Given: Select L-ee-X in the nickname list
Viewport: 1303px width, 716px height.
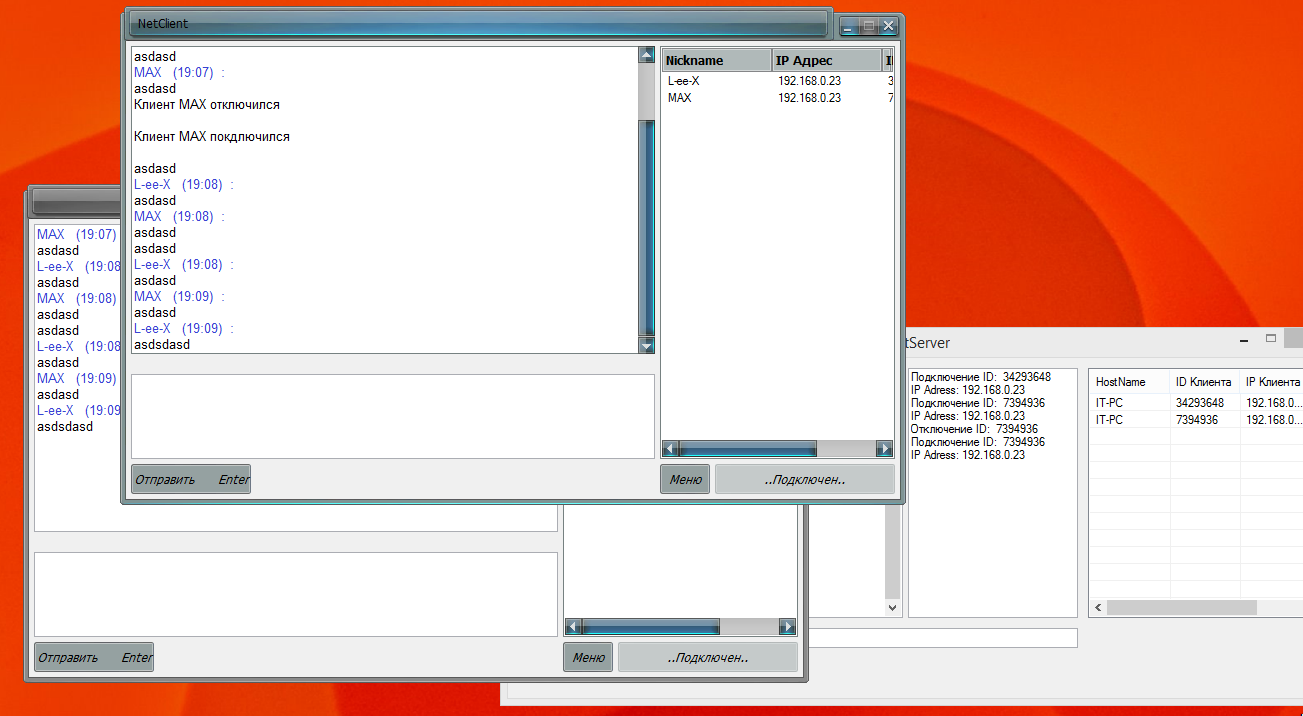Looking at the screenshot, I should click(x=683, y=80).
